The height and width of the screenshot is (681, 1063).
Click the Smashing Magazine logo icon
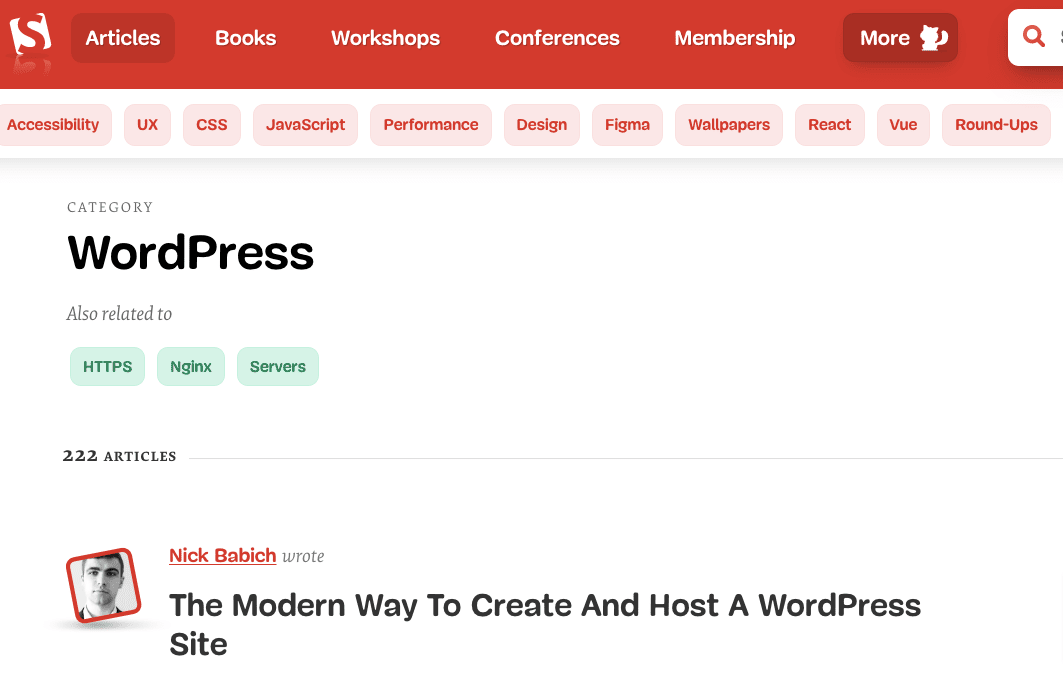30,38
